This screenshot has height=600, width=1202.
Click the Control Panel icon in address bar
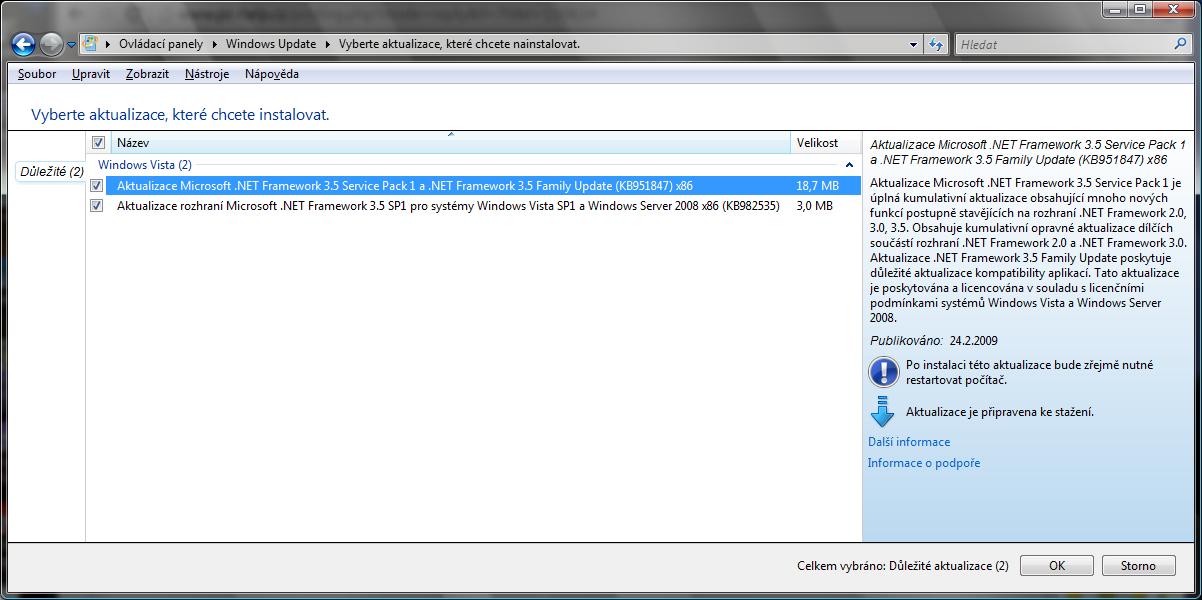coord(90,44)
